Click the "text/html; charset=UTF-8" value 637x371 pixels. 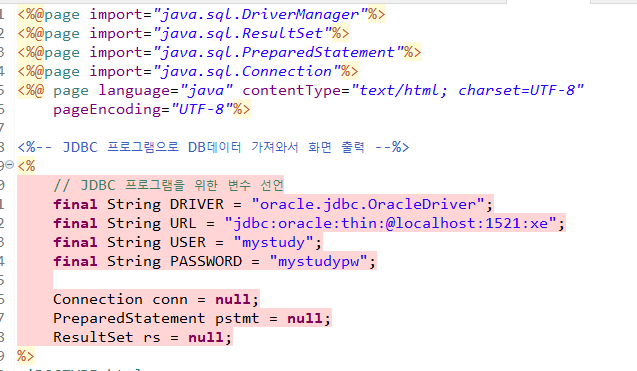[x=467, y=90]
